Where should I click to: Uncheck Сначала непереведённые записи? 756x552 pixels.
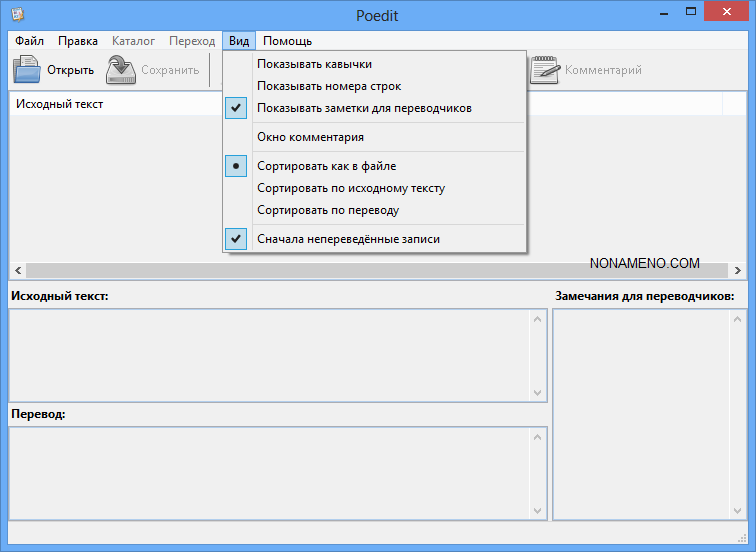click(348, 239)
